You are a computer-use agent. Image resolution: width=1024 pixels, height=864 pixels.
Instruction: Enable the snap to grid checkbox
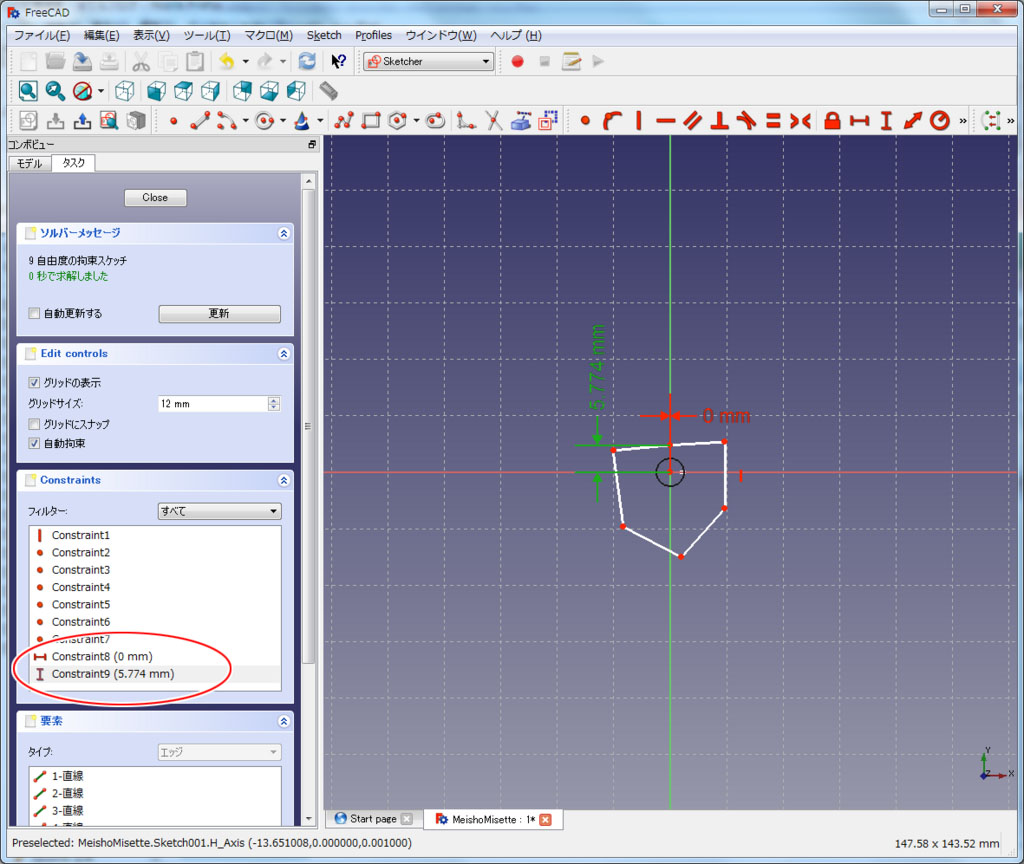click(x=34, y=424)
